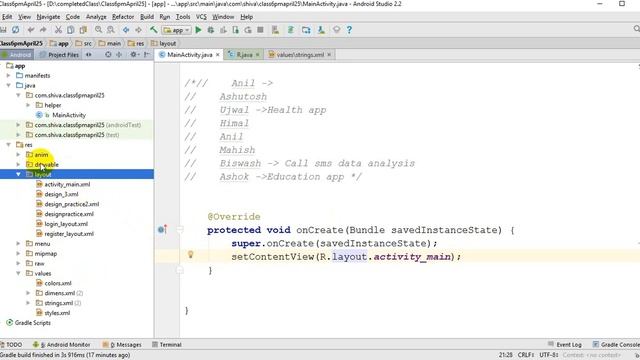Click the Paste clipboard icon
This screenshot has height=360, width=640.
pyautogui.click(x=83, y=30)
